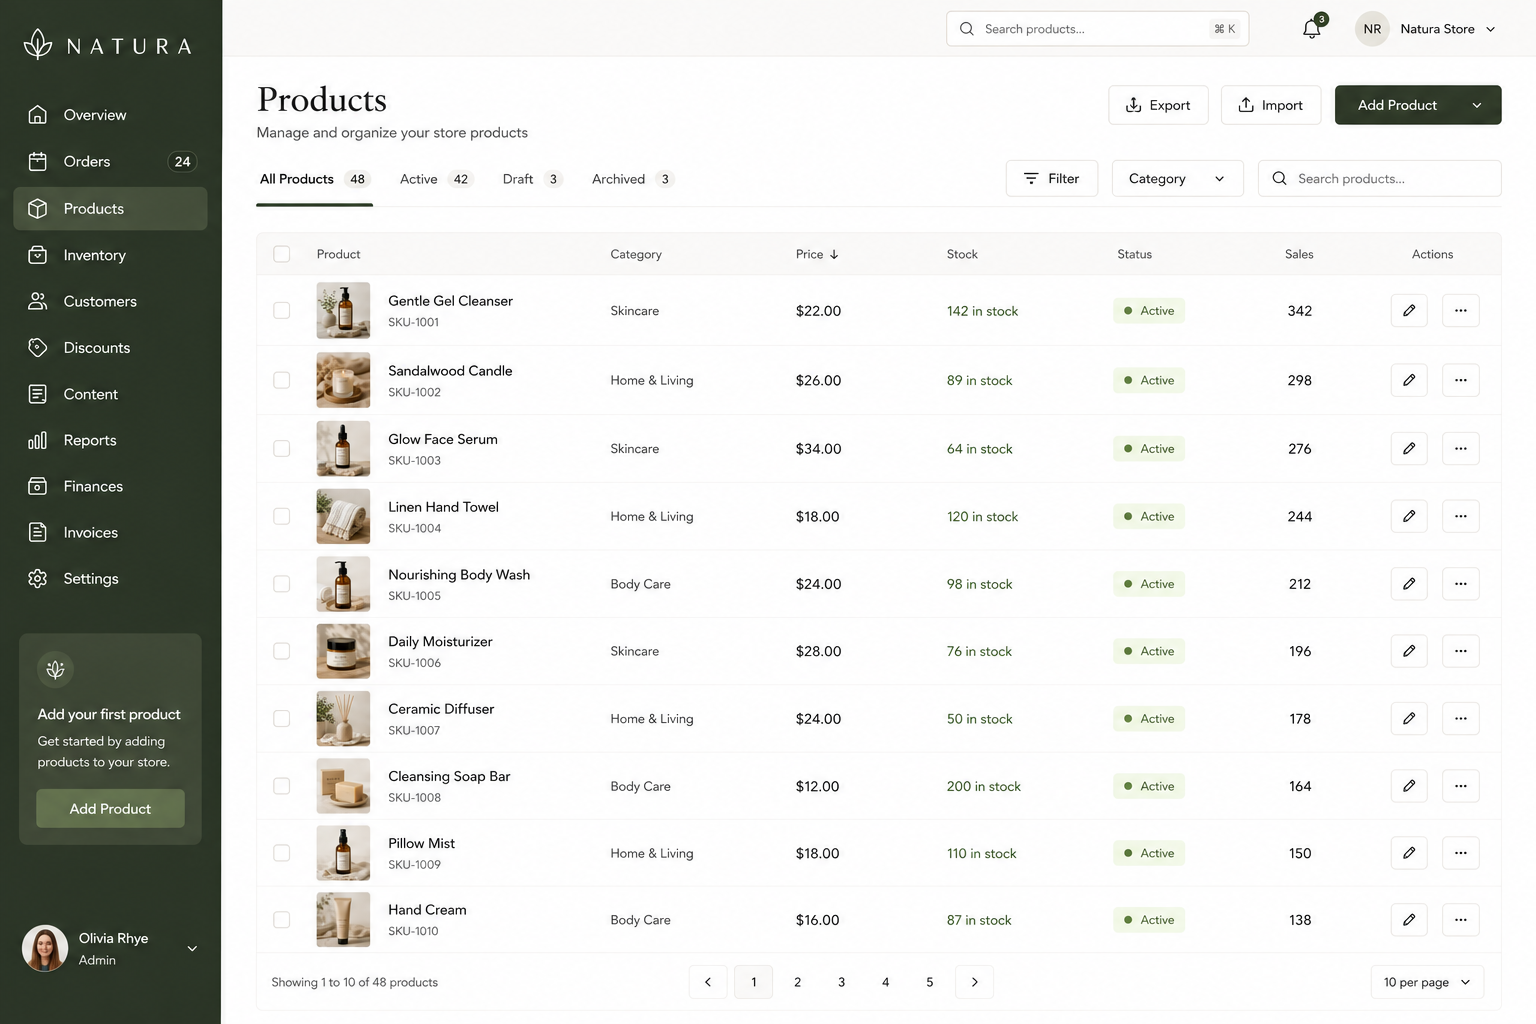Open Customers in the sidebar
The height and width of the screenshot is (1024, 1536).
[110, 301]
